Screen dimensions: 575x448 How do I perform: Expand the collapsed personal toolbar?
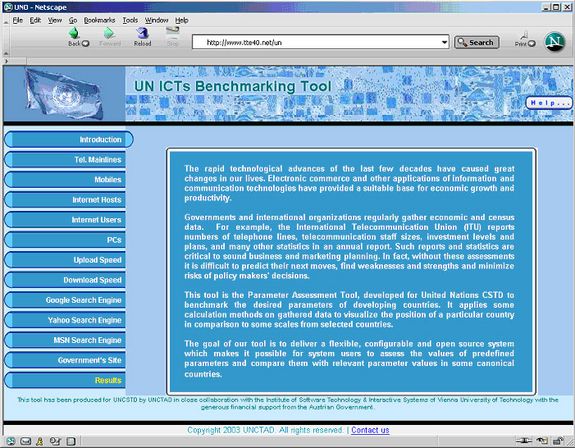[6, 61]
